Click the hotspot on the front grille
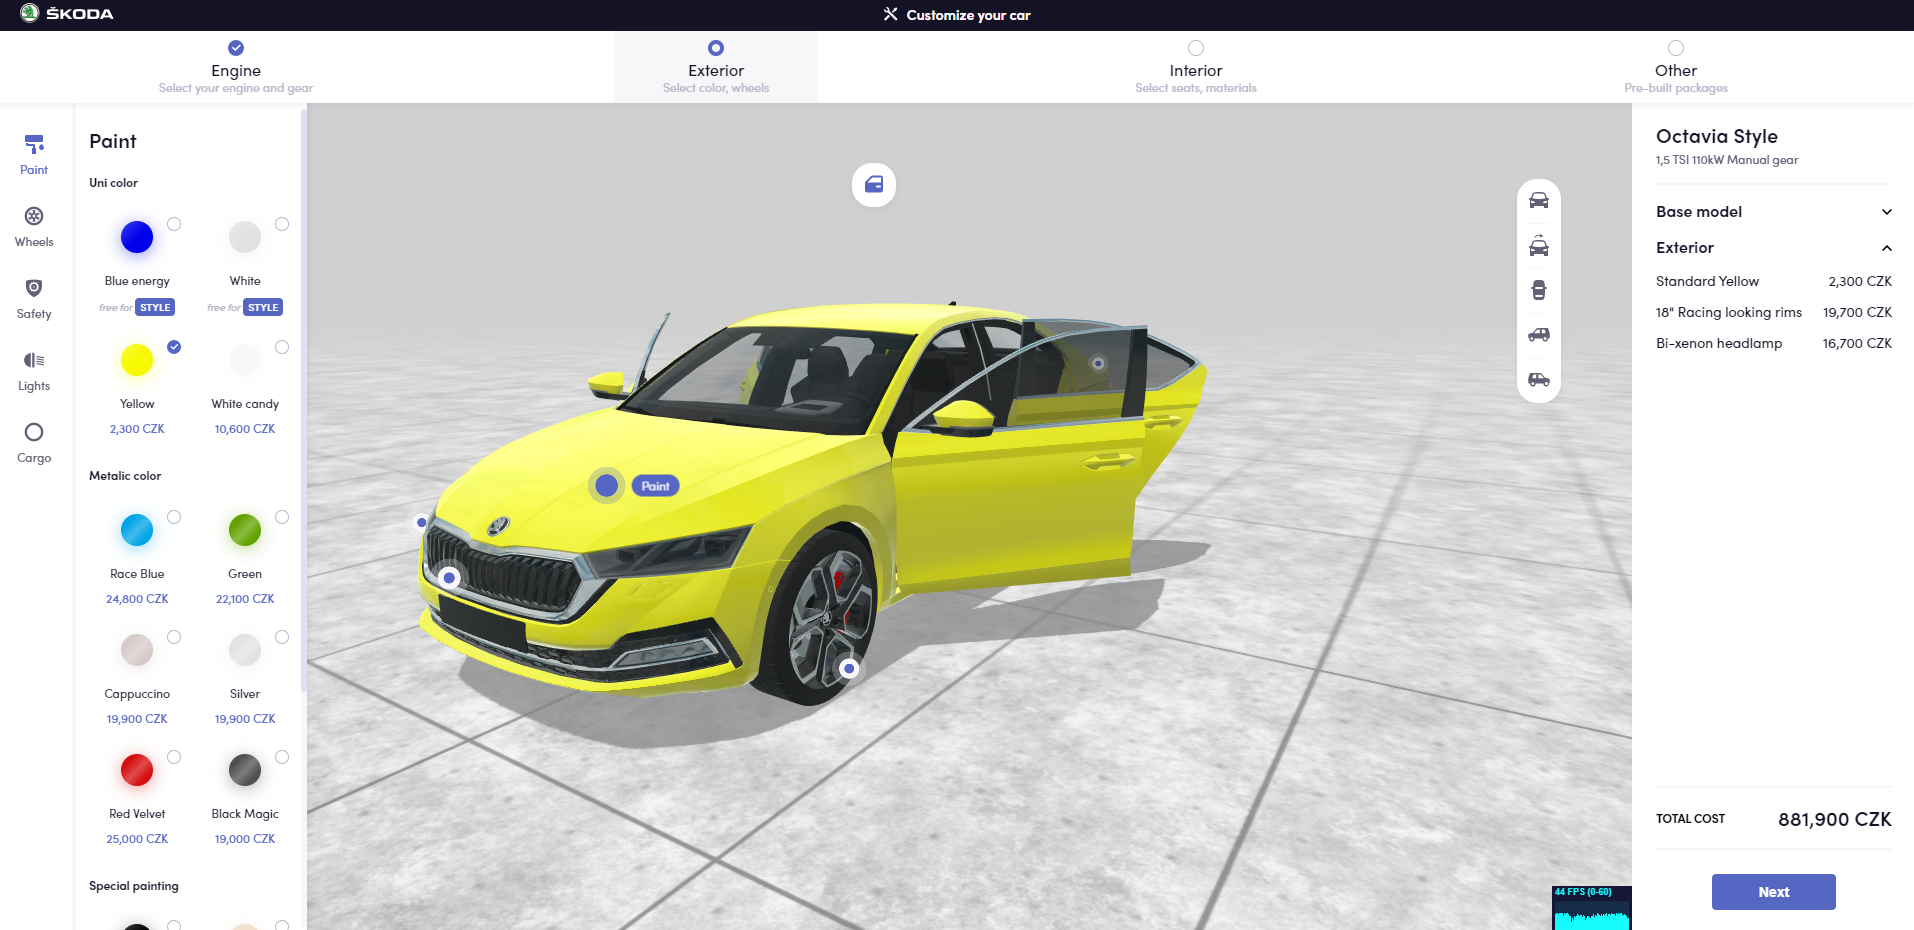1914x930 pixels. pos(449,577)
